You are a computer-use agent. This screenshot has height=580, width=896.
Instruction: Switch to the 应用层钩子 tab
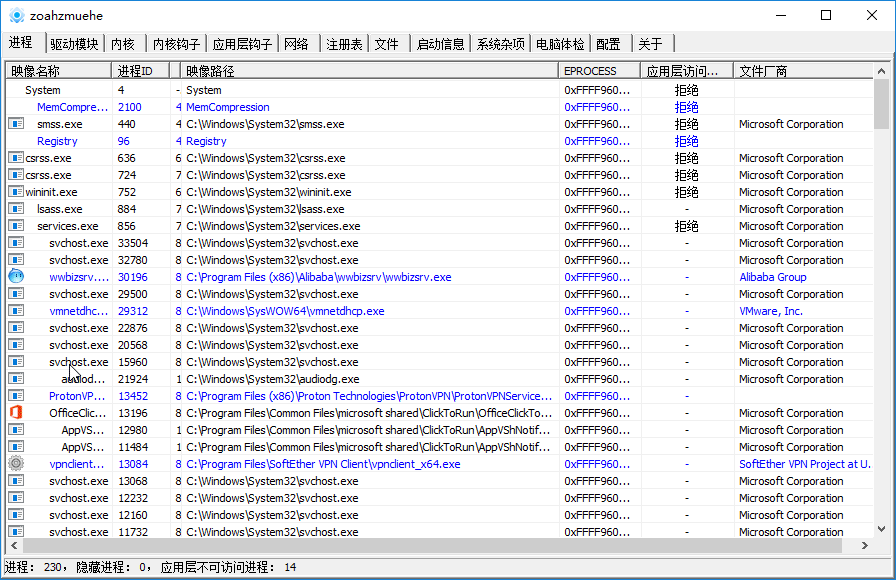point(242,44)
